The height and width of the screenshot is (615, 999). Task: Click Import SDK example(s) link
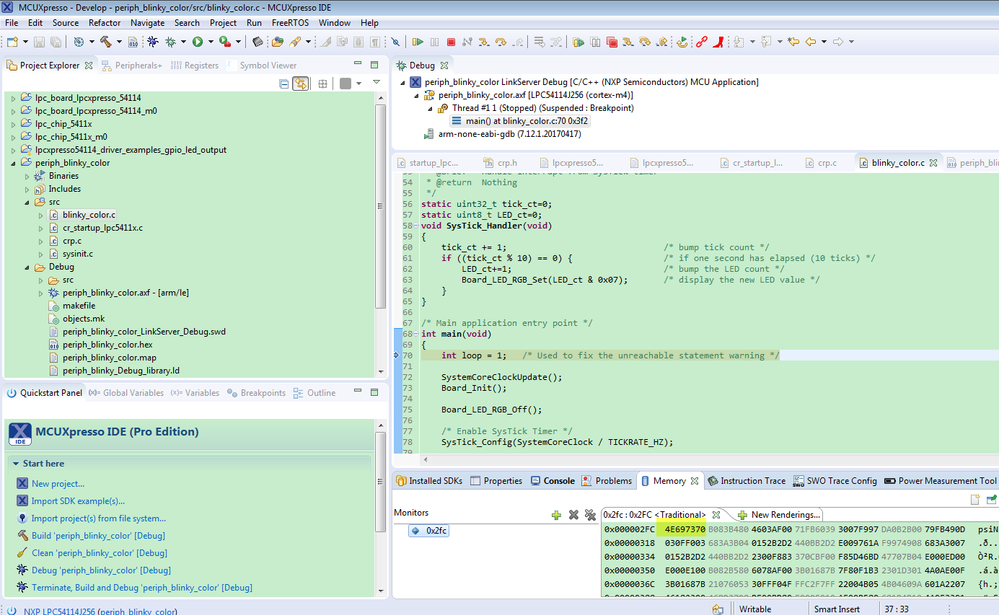point(78,501)
